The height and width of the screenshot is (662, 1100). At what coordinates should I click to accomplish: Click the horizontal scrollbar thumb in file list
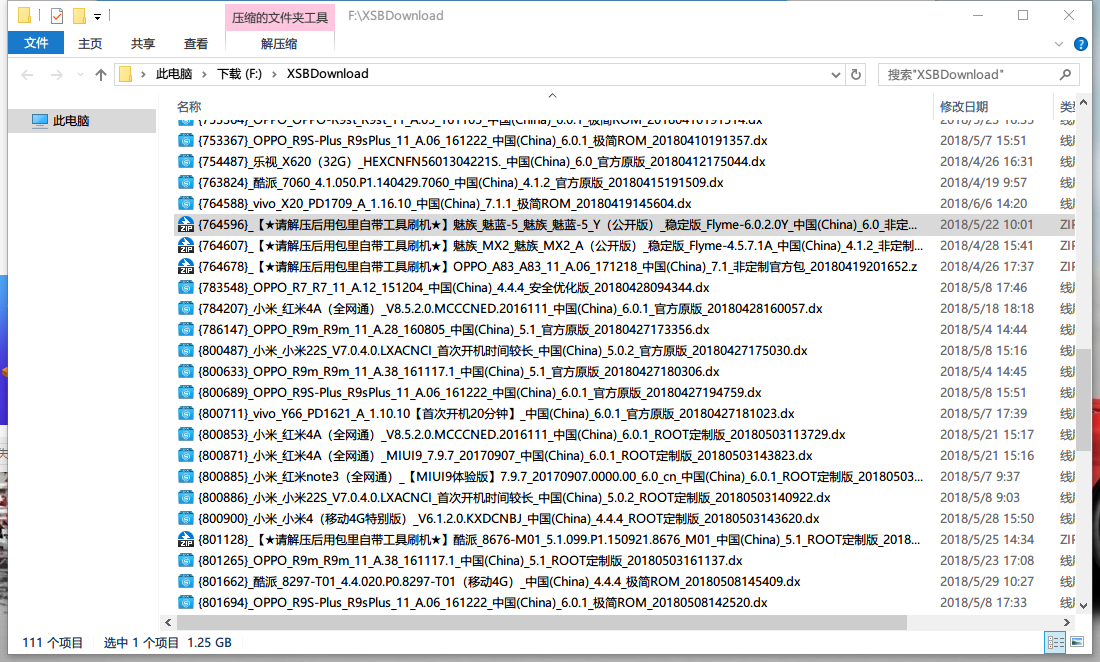542,622
